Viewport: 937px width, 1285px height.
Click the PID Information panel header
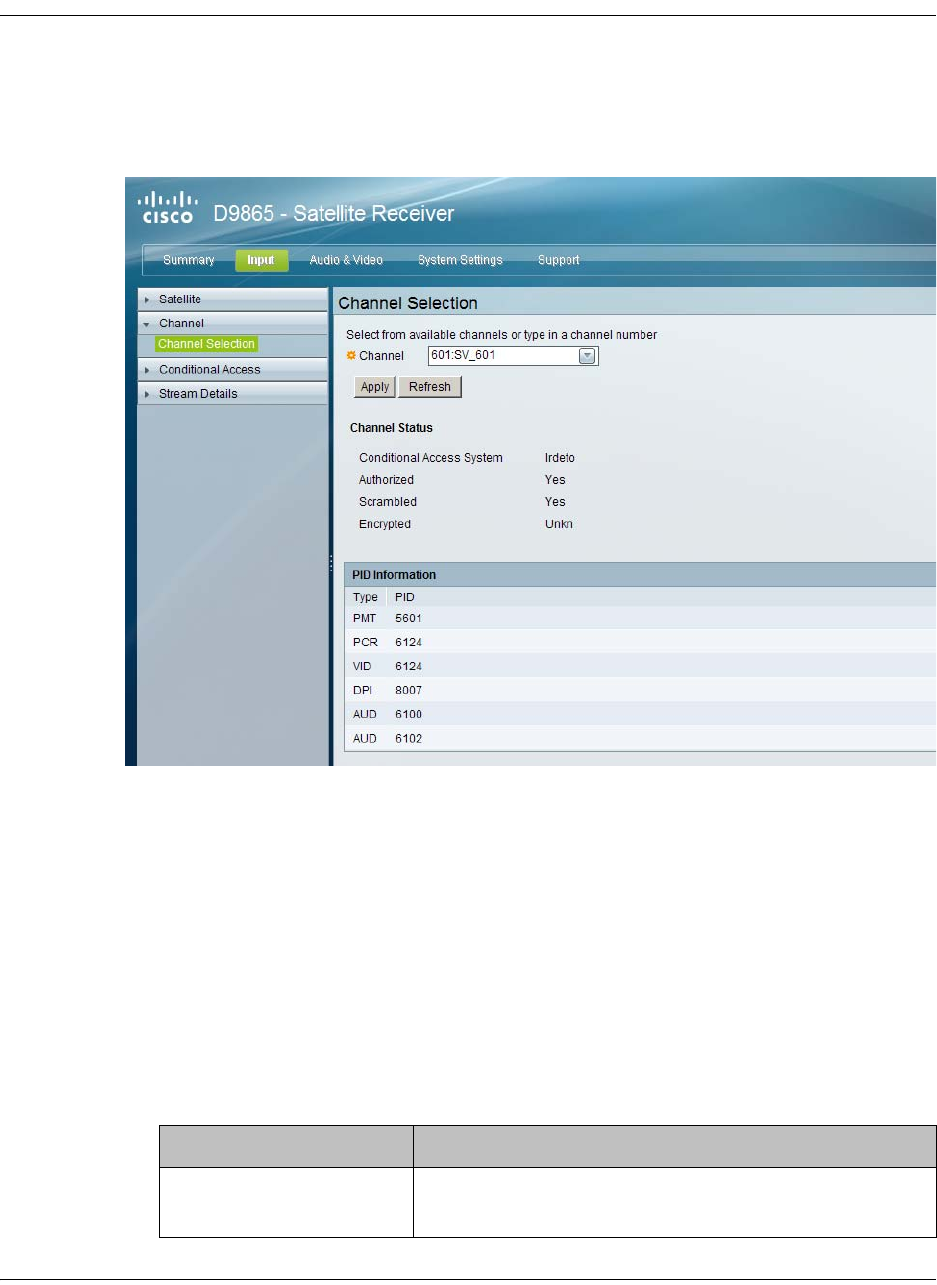640,575
